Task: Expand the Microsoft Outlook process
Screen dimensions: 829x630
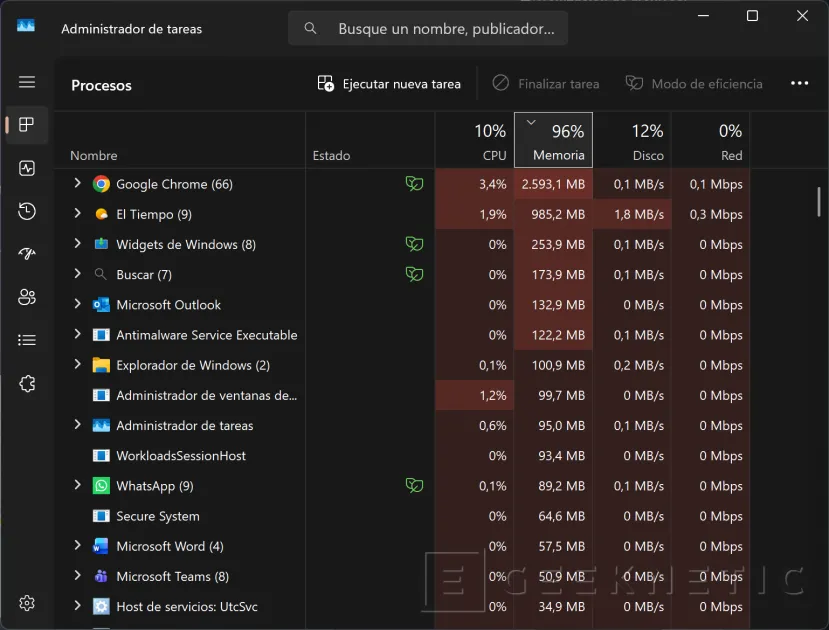Action: pyautogui.click(x=77, y=303)
